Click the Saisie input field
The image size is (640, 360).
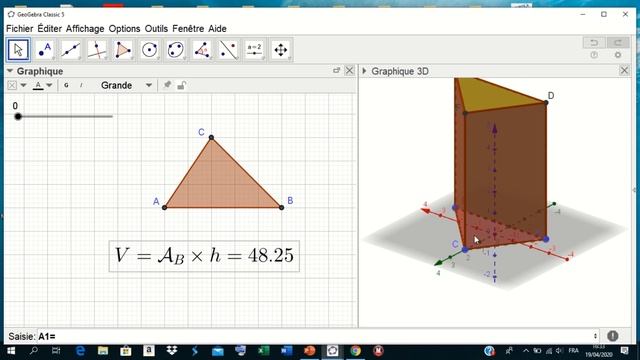pyautogui.click(x=316, y=336)
